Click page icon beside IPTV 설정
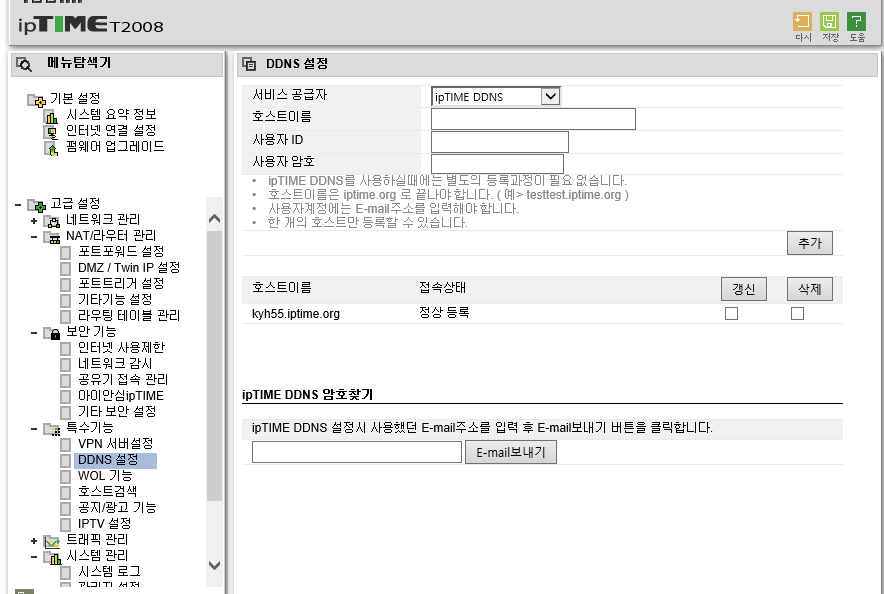The width and height of the screenshot is (884, 594). point(65,525)
